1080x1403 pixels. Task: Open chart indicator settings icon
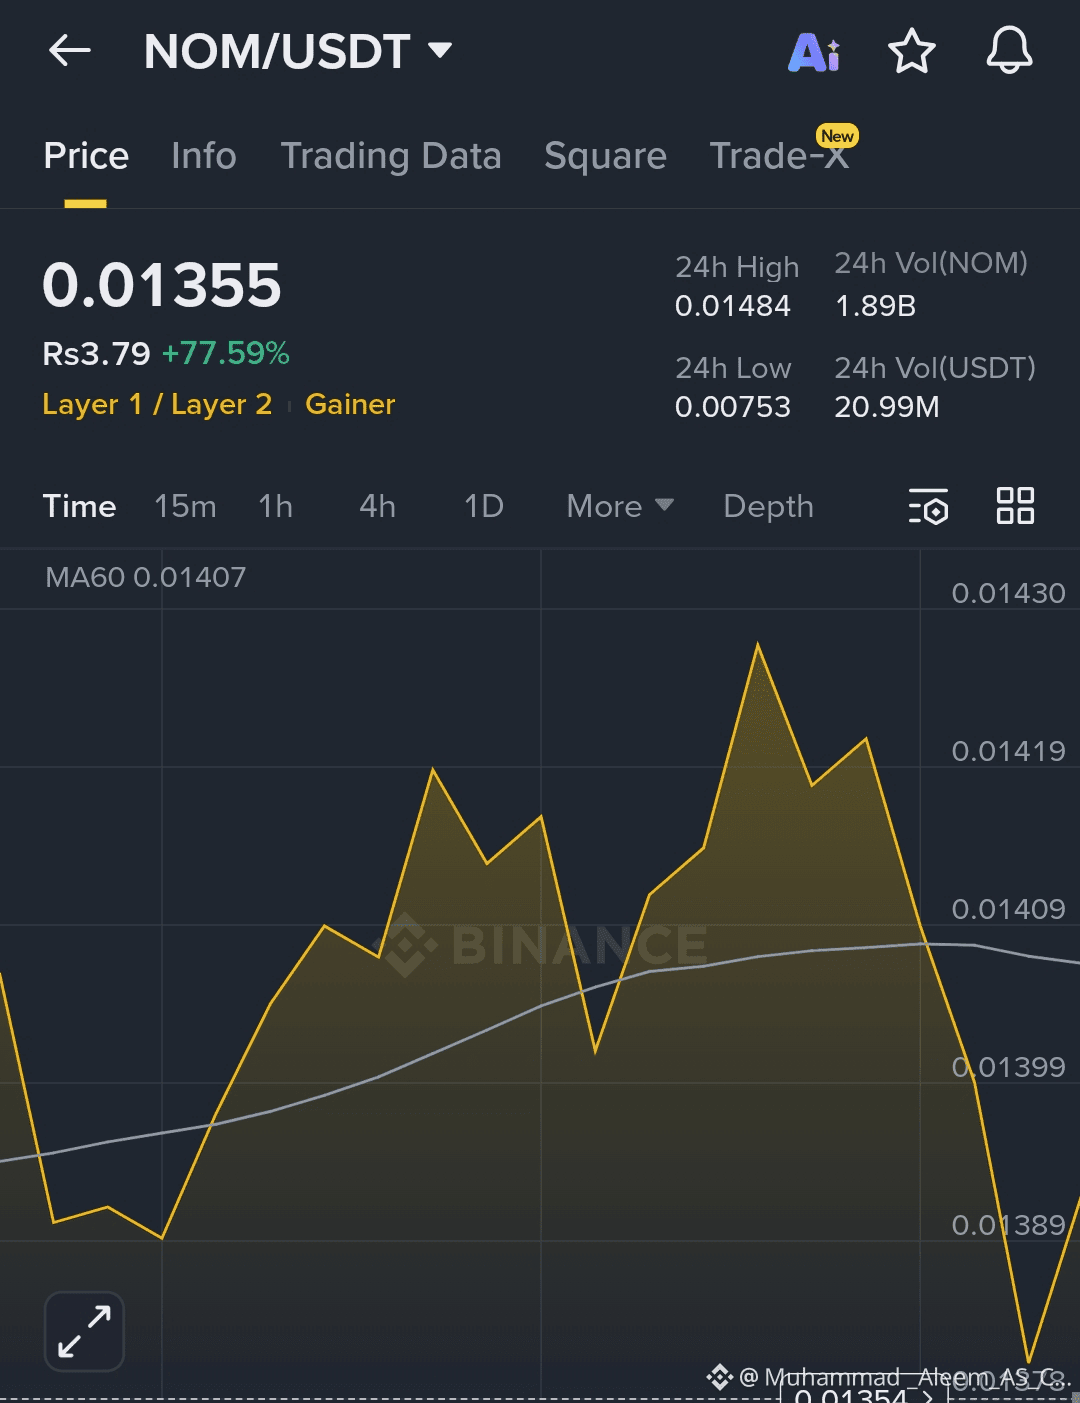click(928, 506)
